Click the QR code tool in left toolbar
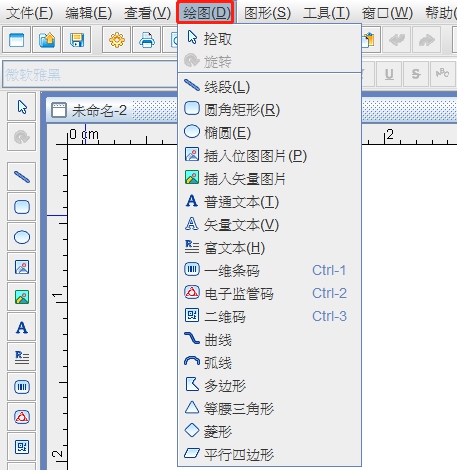Screen dimensions: 457x470 pos(22,447)
